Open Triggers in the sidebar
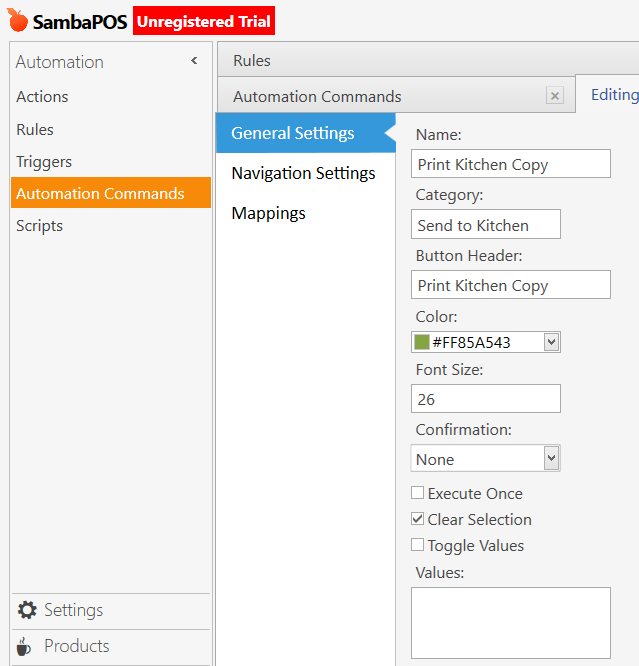639x666 pixels. (x=44, y=162)
